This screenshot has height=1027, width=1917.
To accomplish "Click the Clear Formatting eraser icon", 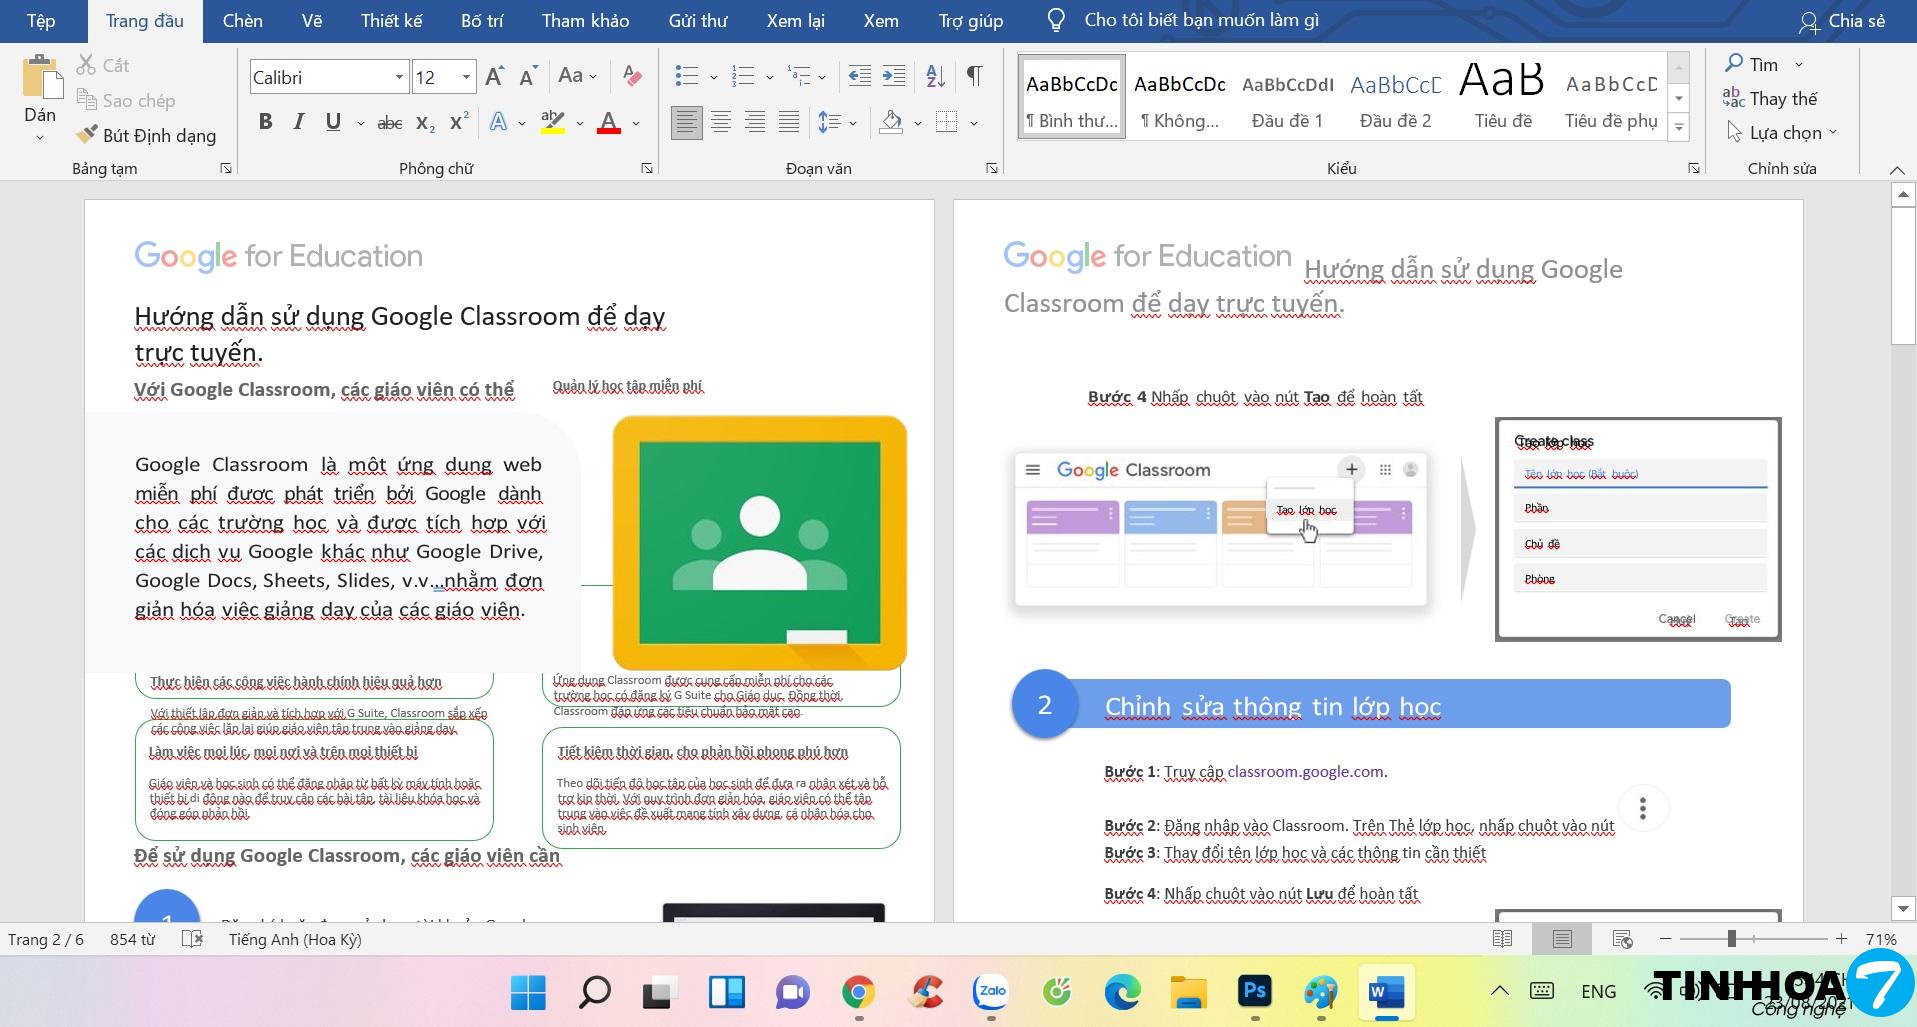I will pyautogui.click(x=631, y=76).
